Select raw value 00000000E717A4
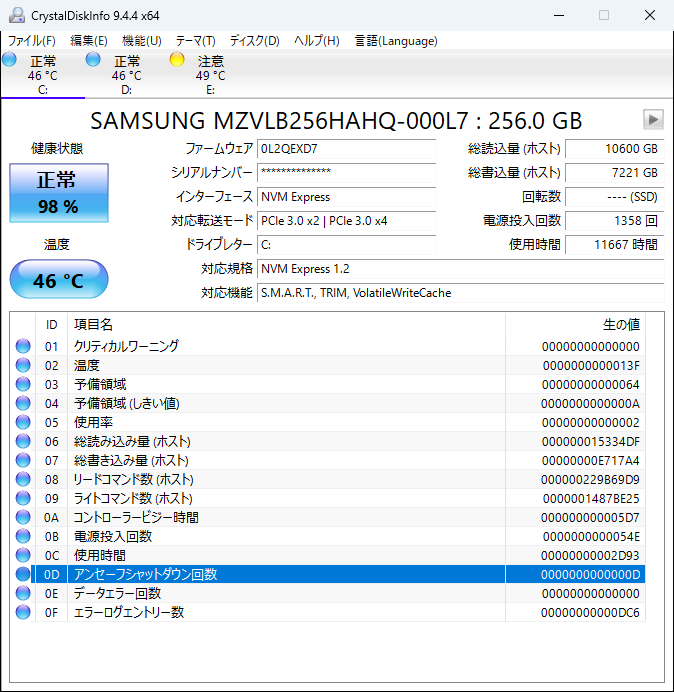Image resolution: width=674 pixels, height=692 pixels. click(591, 460)
